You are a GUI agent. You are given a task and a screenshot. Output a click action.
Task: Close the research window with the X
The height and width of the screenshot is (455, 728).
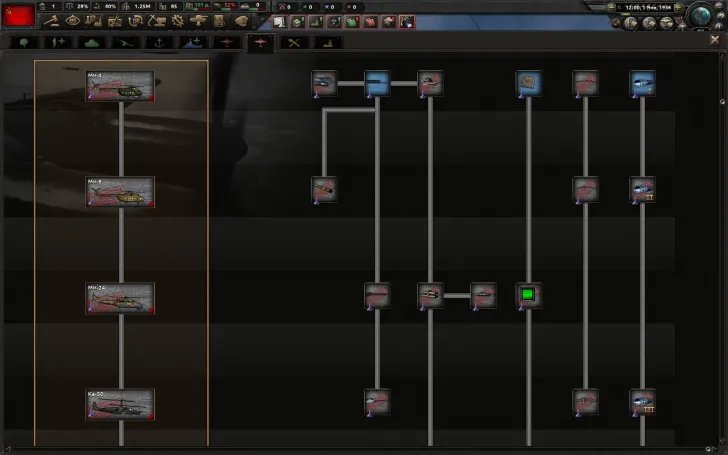coord(715,40)
